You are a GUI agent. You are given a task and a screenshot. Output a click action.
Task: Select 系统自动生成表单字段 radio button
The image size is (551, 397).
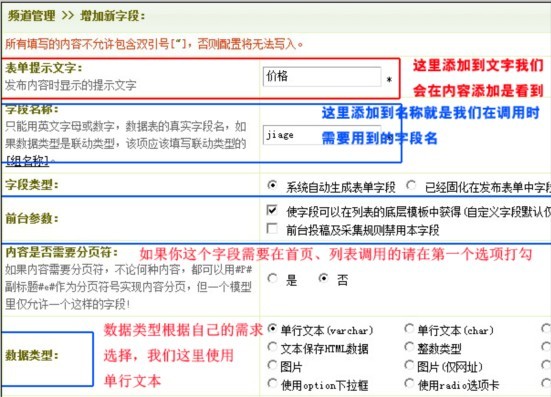(x=272, y=185)
